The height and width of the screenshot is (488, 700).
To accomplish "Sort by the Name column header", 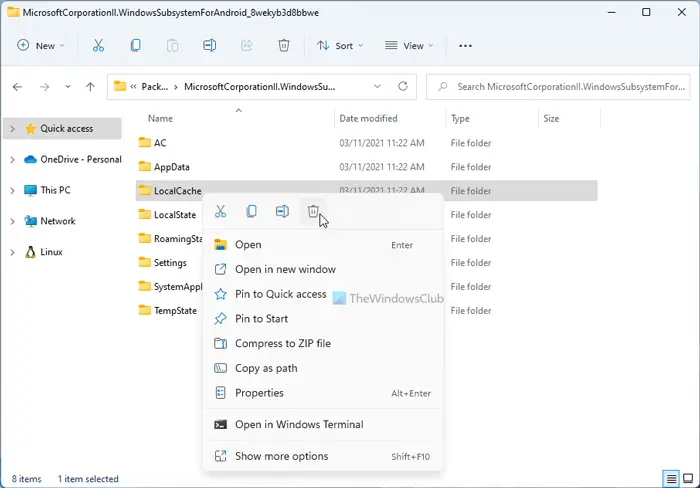I will (160, 118).
